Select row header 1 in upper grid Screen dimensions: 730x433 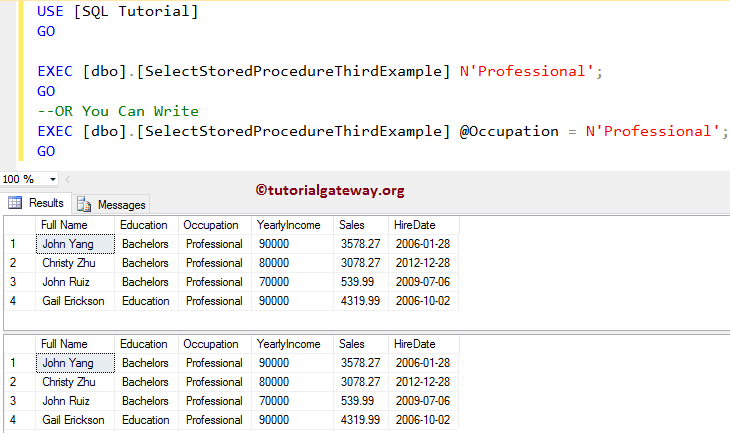coord(20,244)
